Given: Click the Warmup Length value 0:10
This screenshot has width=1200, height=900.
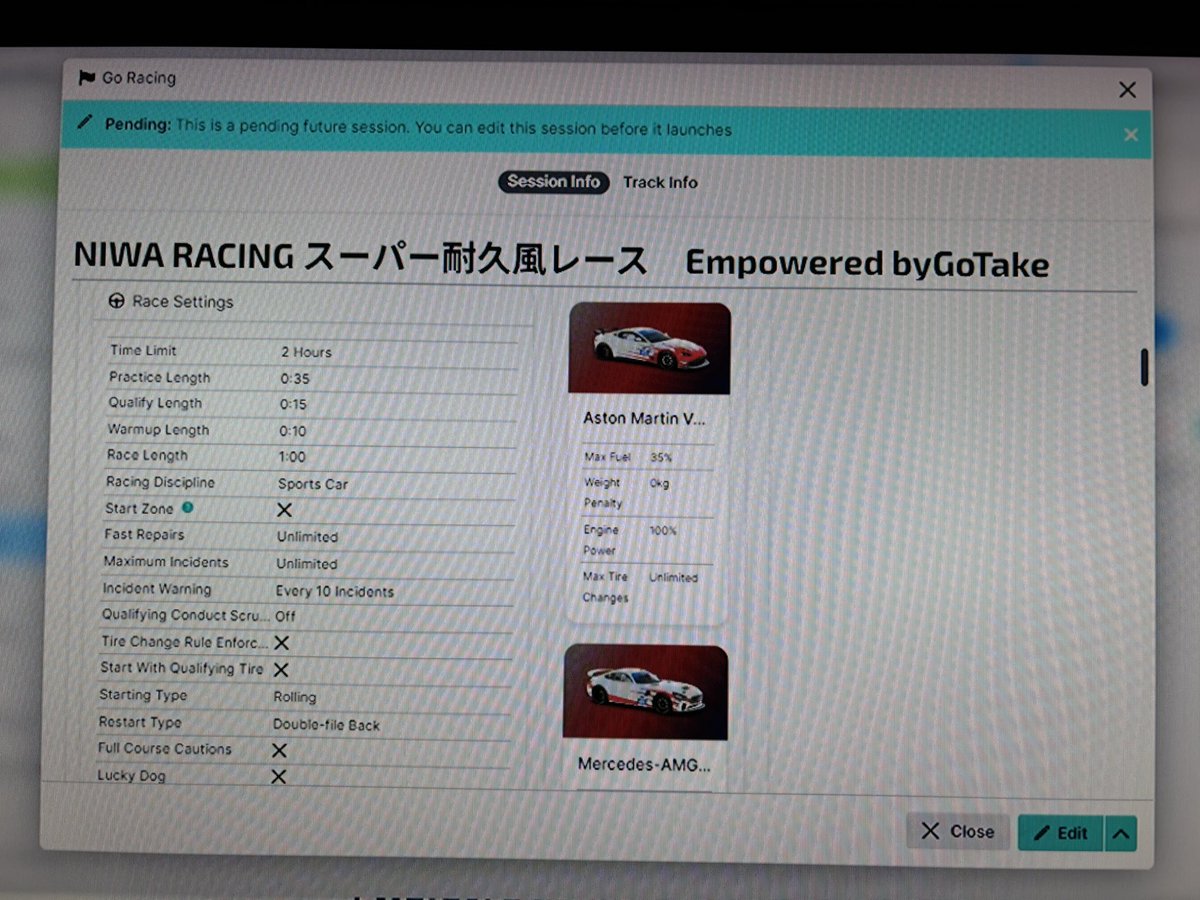Looking at the screenshot, I should 293,431.
